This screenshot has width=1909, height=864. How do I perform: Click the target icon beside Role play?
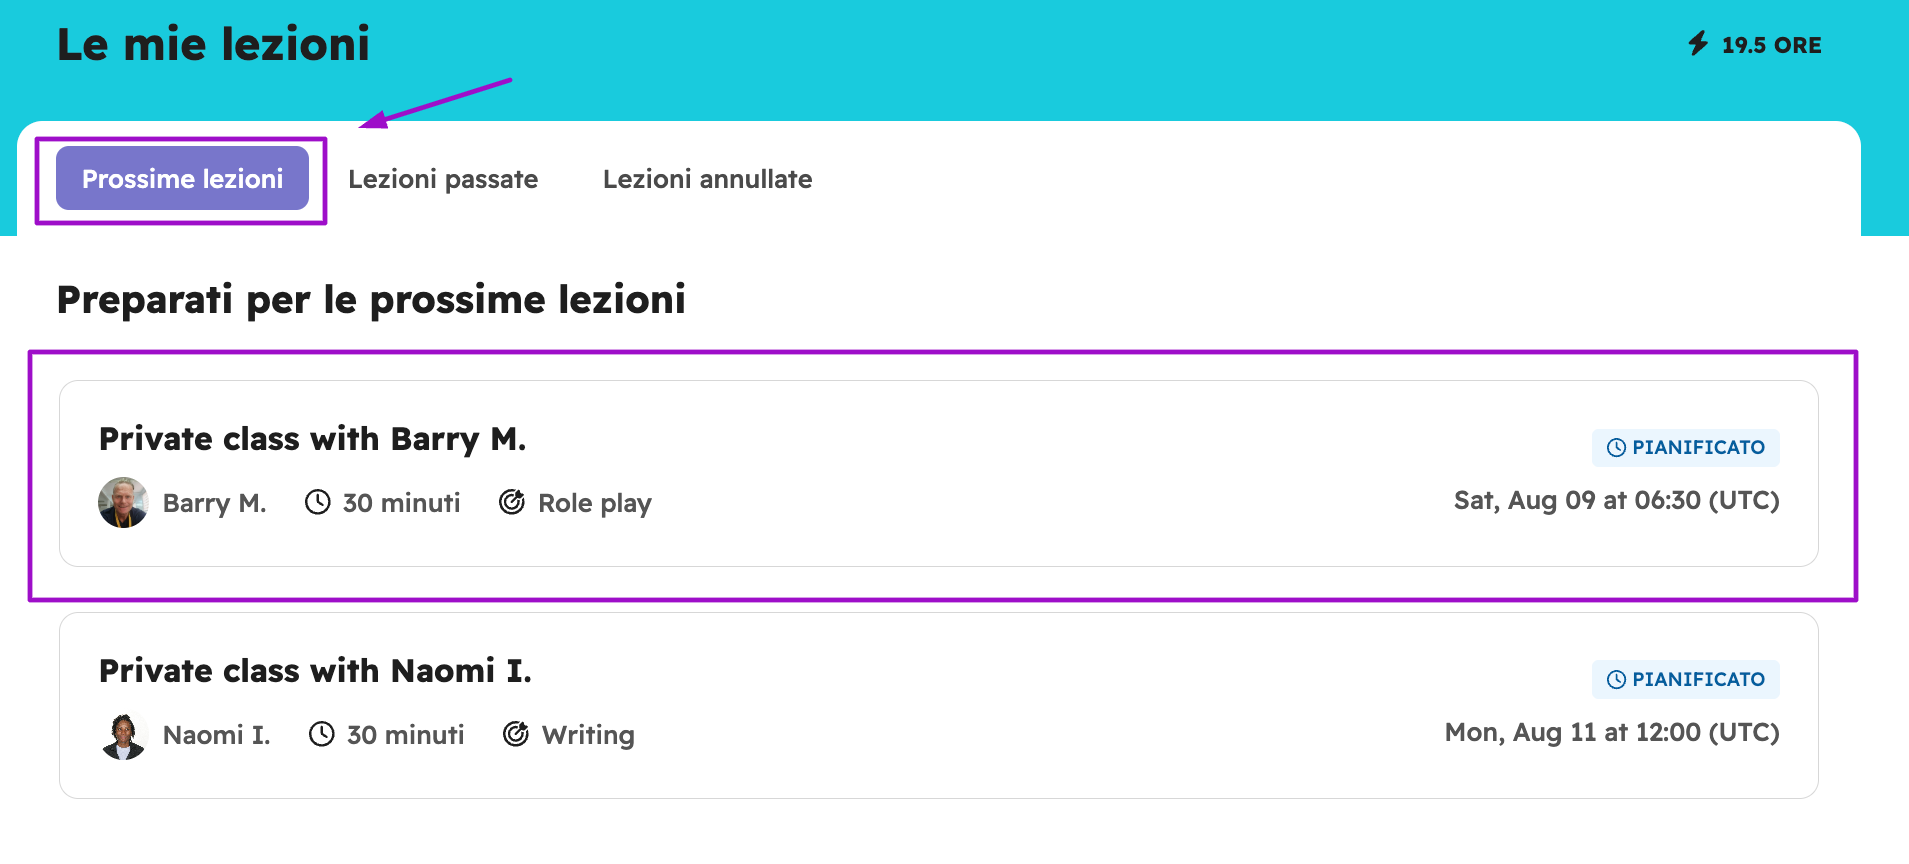[512, 502]
